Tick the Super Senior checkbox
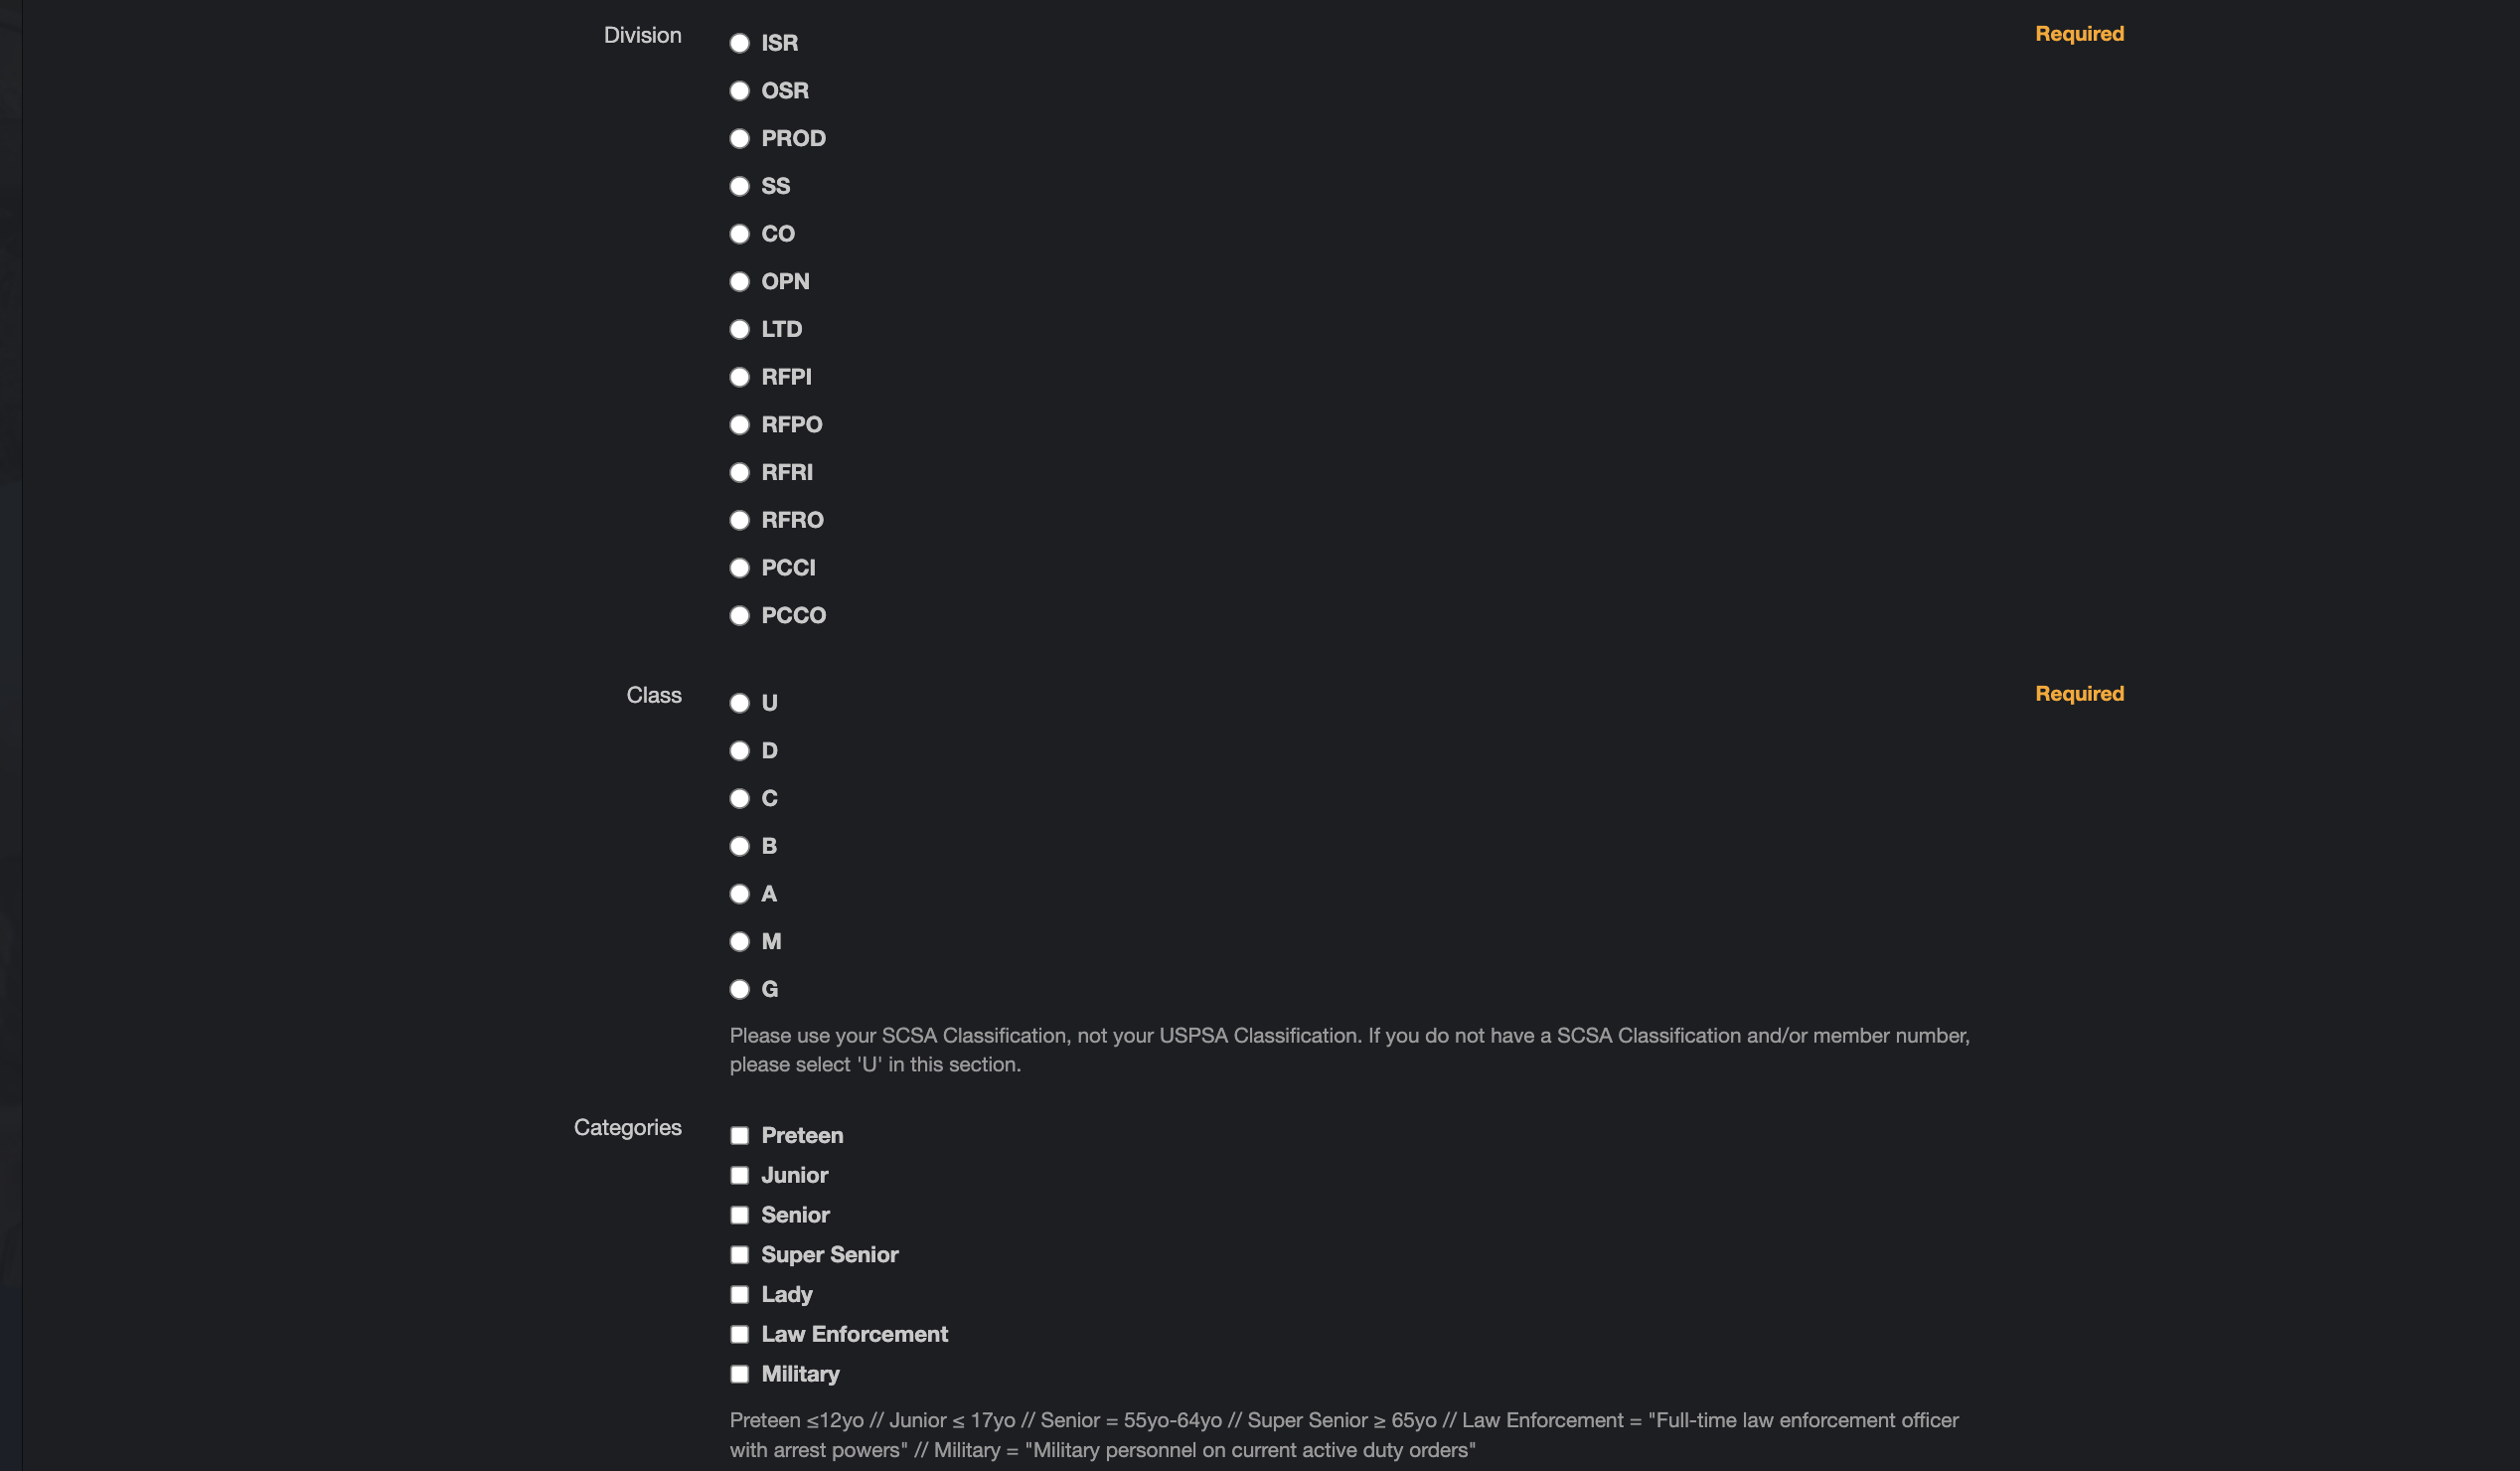This screenshot has width=2520, height=1471. 739,1255
